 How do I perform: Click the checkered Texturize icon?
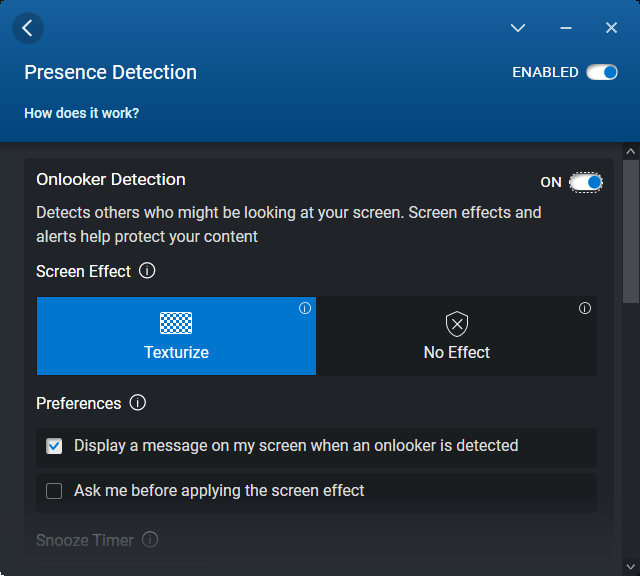click(176, 323)
